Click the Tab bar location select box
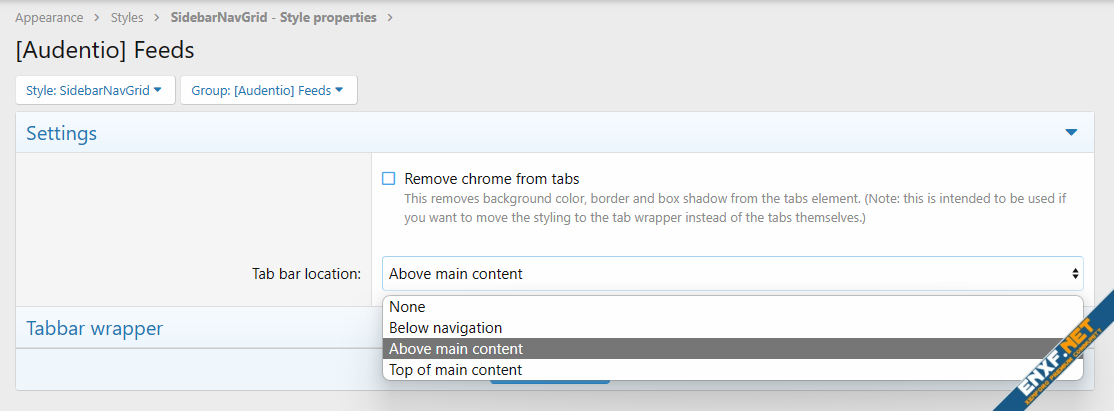The image size is (1114, 411). click(731, 274)
